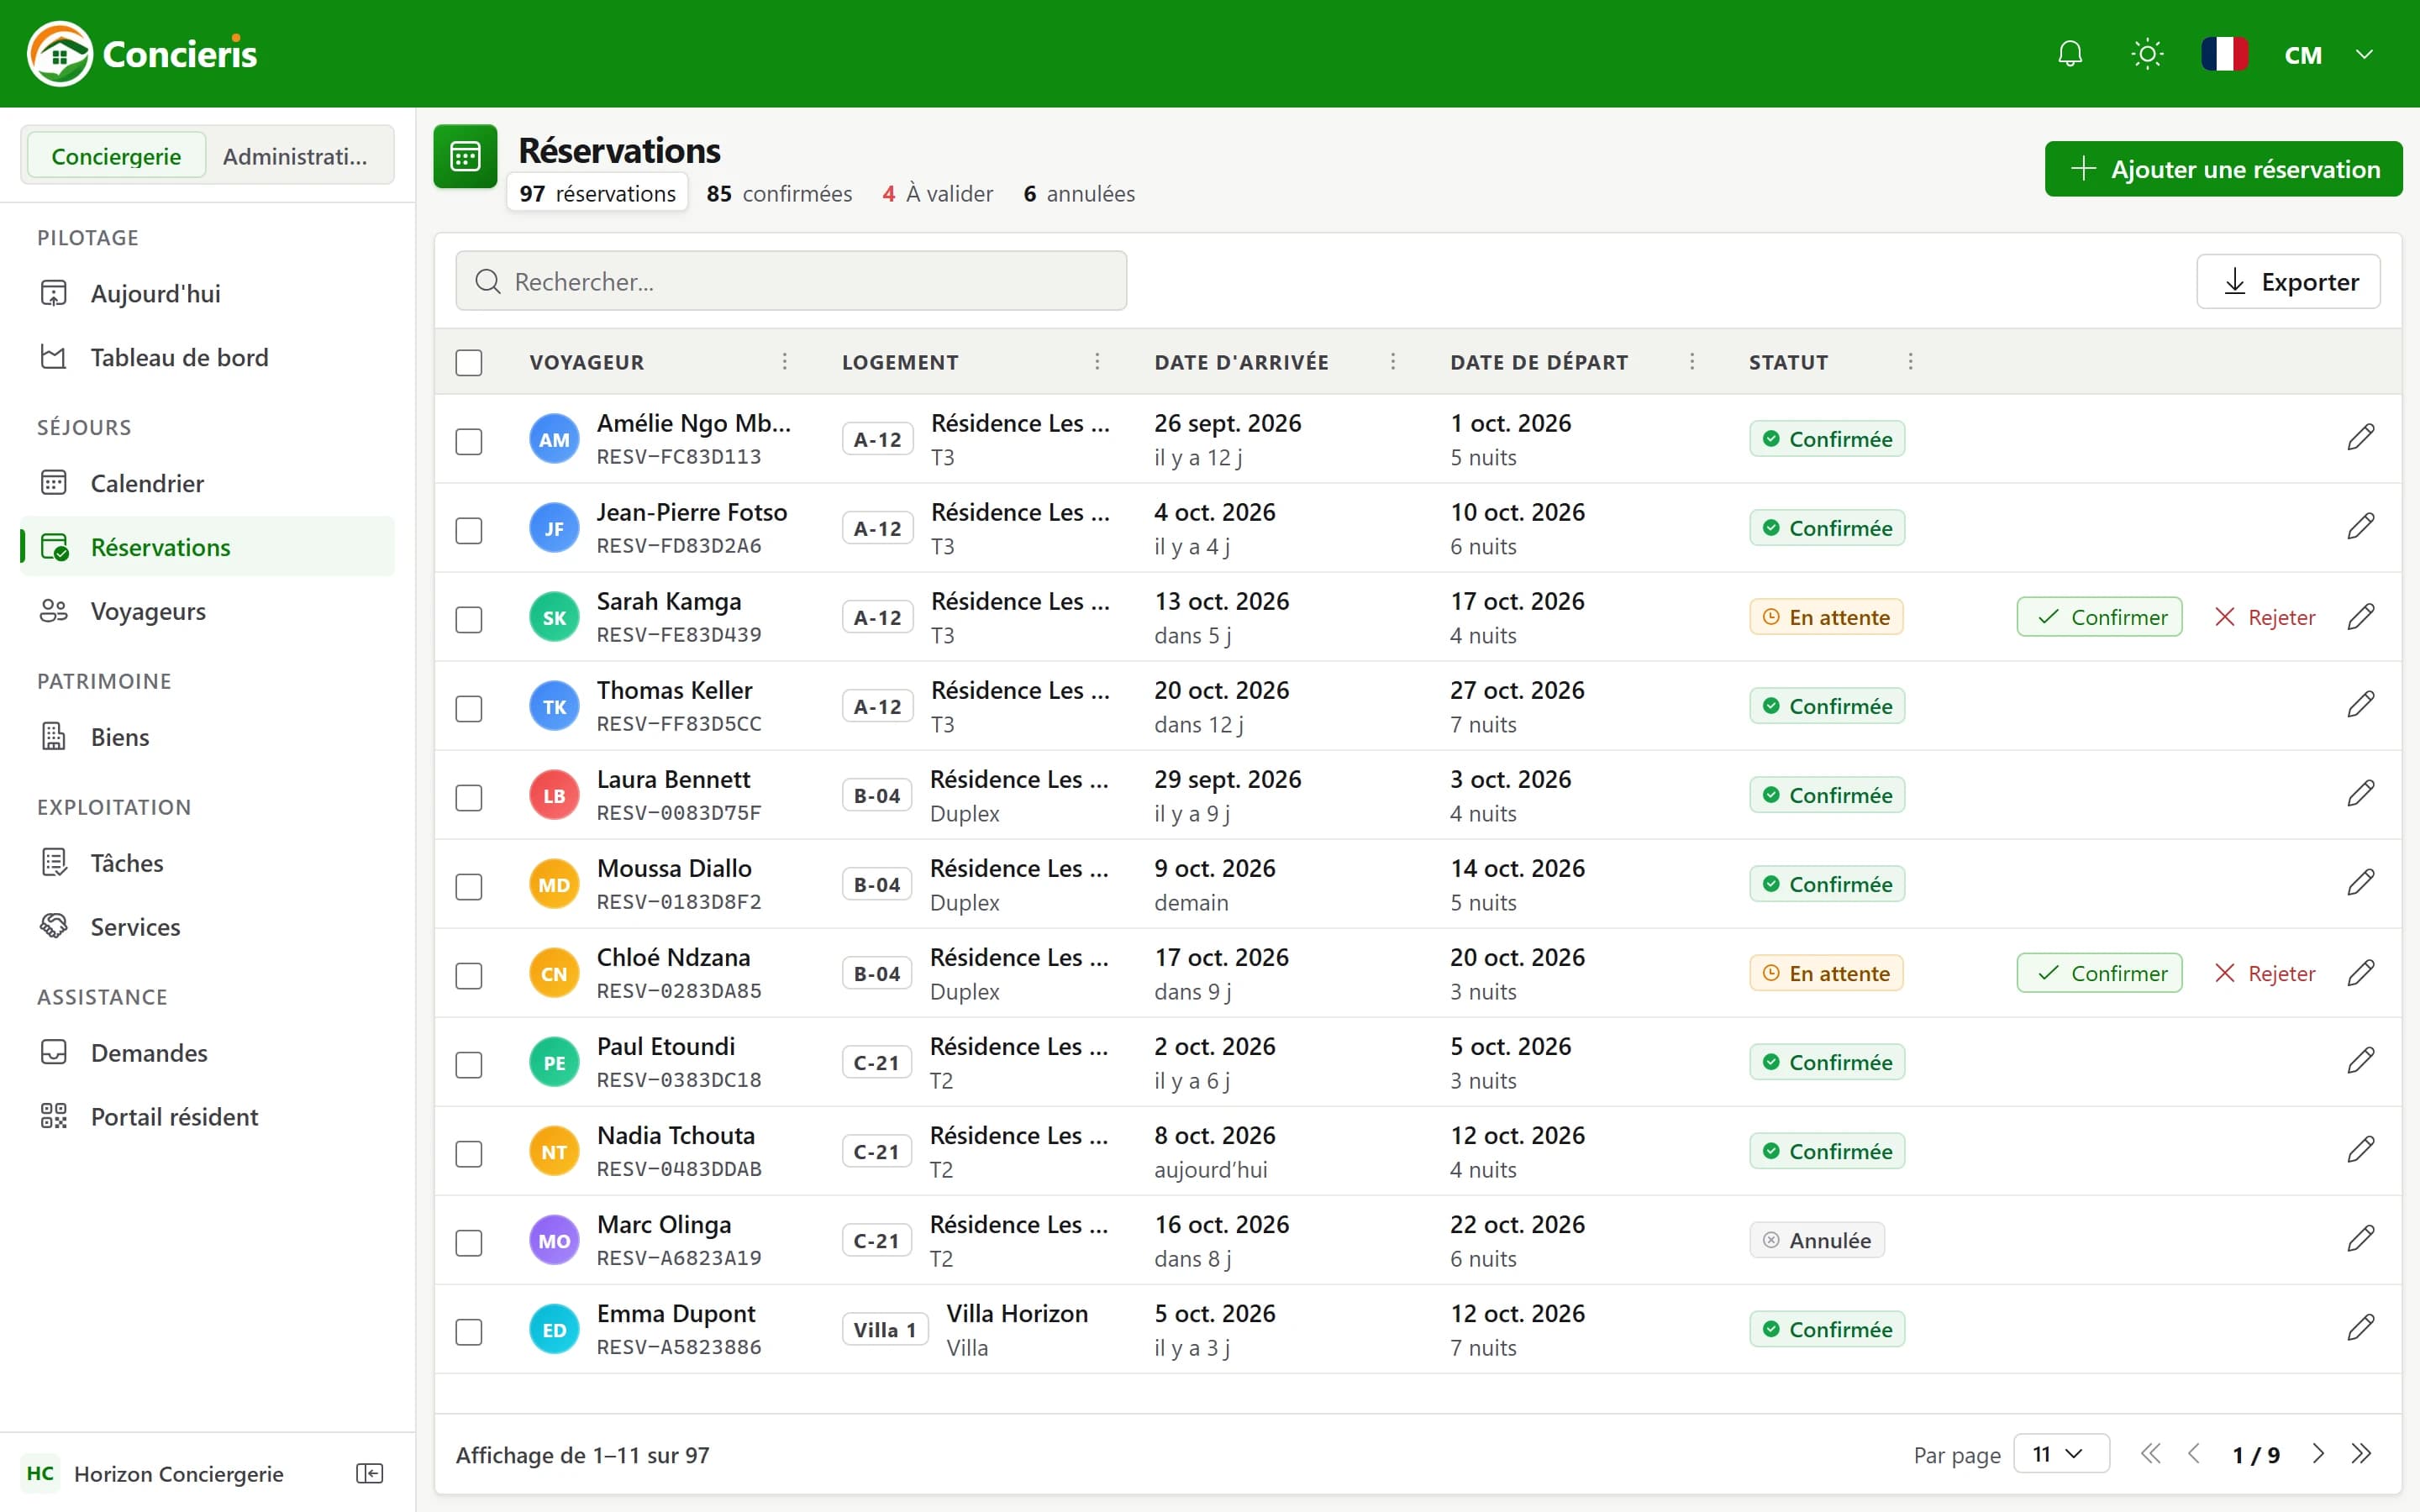Go to the next page arrow
2420x1512 pixels.
click(x=2317, y=1454)
